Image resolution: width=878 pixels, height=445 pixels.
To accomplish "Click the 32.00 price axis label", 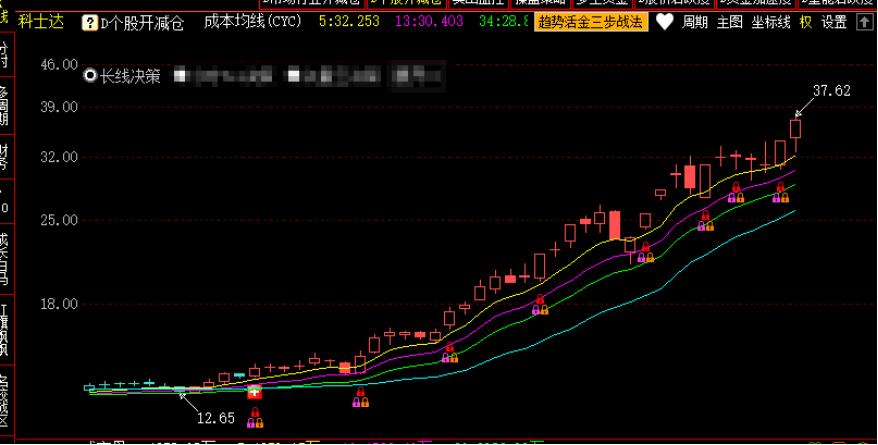I will tap(59, 157).
